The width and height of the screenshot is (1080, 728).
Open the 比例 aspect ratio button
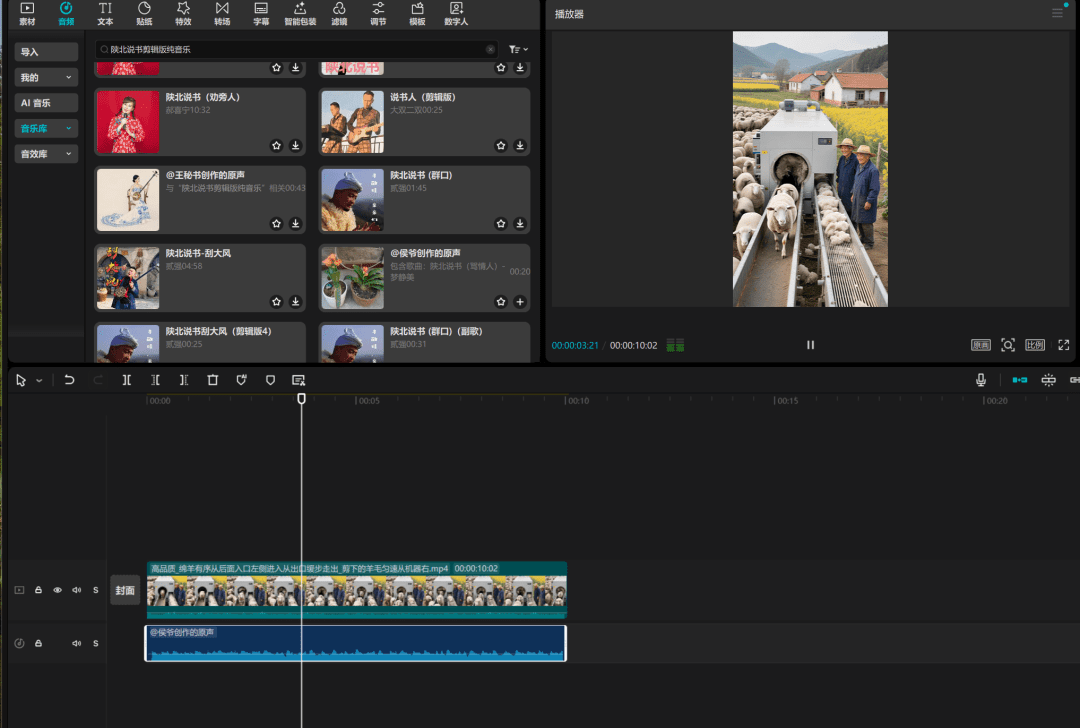point(1035,345)
